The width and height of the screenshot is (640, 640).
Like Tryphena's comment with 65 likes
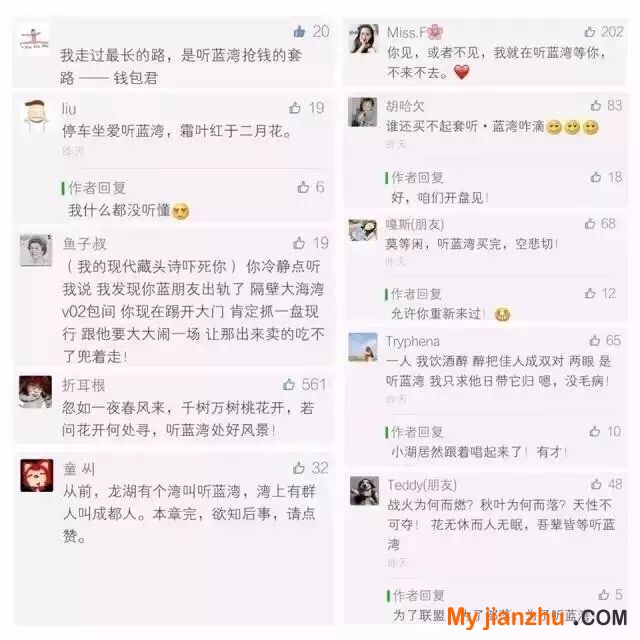[595, 340]
